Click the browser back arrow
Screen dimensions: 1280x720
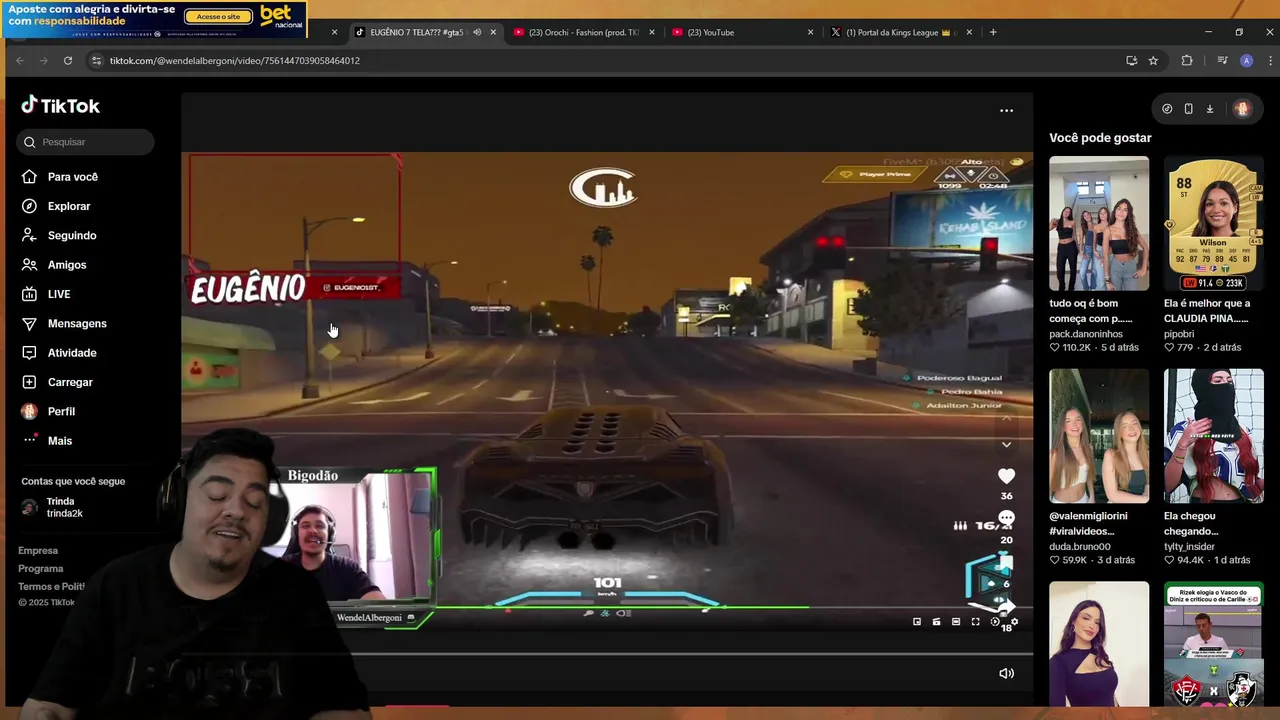tap(20, 61)
